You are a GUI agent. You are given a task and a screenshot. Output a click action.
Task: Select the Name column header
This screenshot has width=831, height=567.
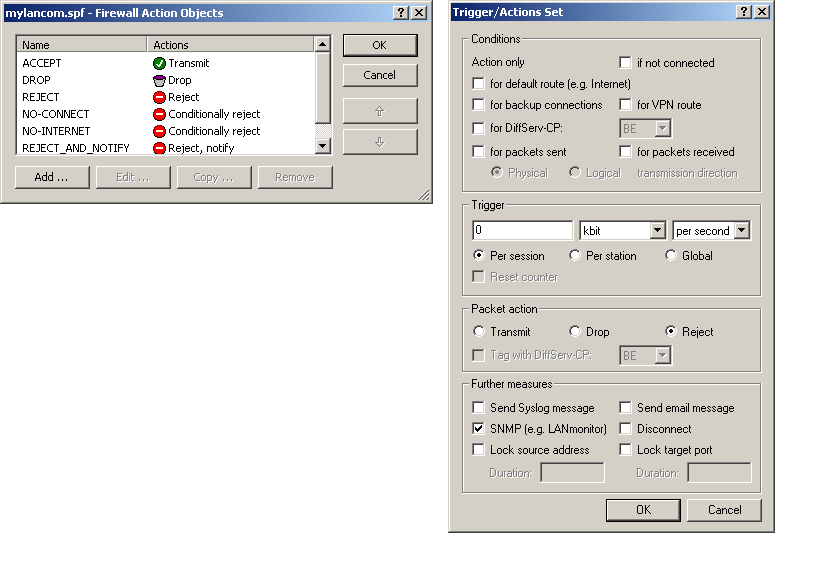pyautogui.click(x=82, y=45)
